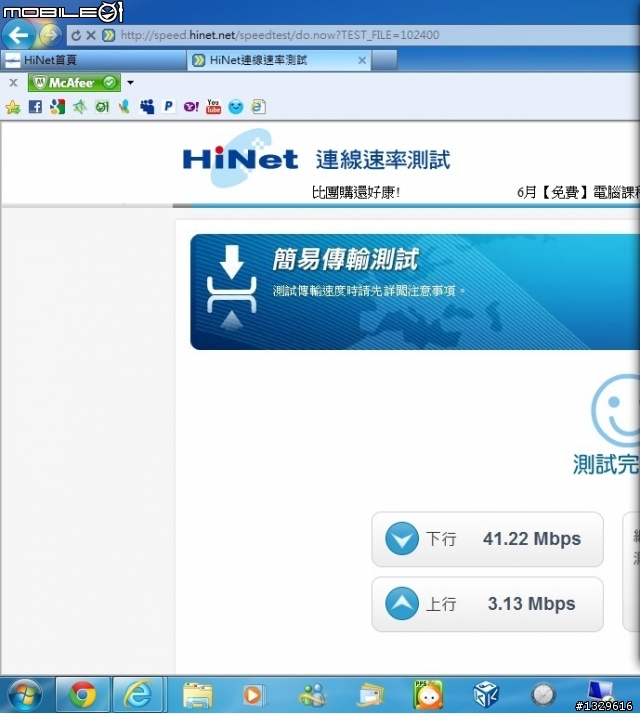
Task: Click the URL in the address bar
Action: point(280,35)
